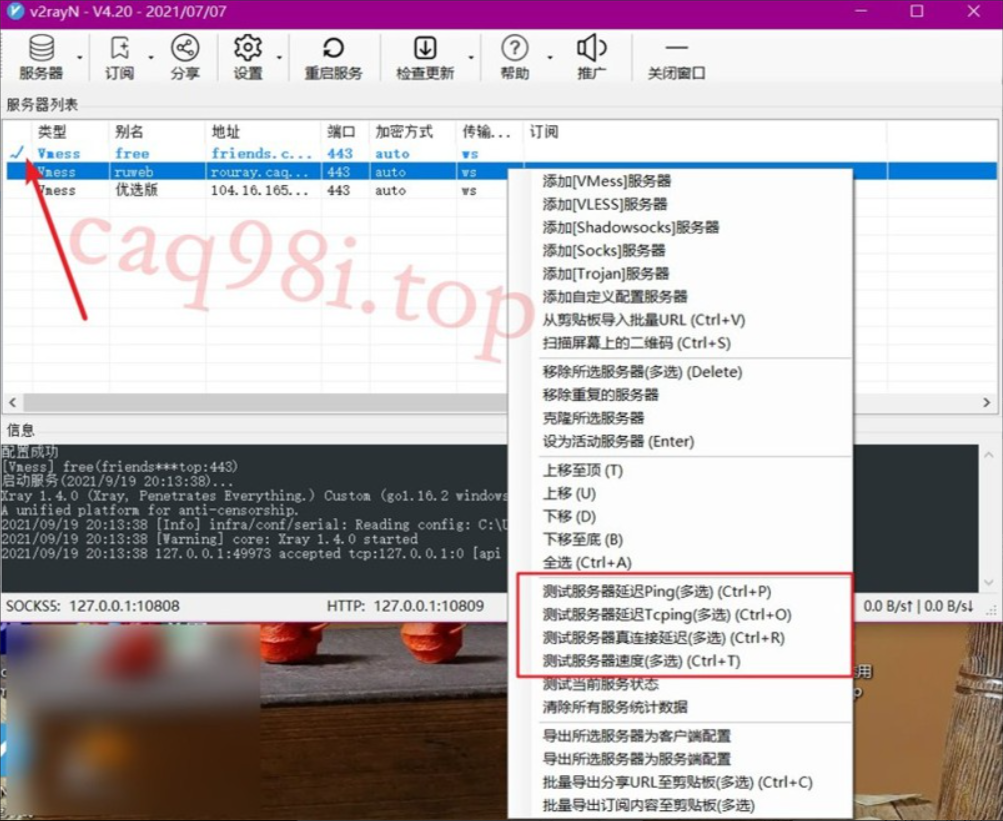Click the 0.0 B/s speed indicator
Screen dimensions: 1003x821
pos(918,605)
